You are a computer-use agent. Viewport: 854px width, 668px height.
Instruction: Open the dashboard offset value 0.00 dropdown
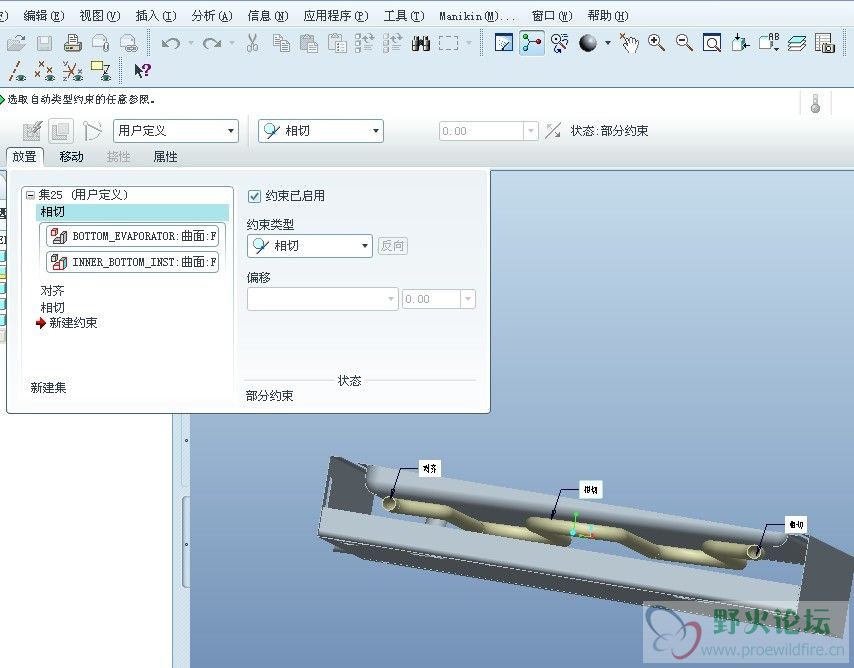click(530, 131)
